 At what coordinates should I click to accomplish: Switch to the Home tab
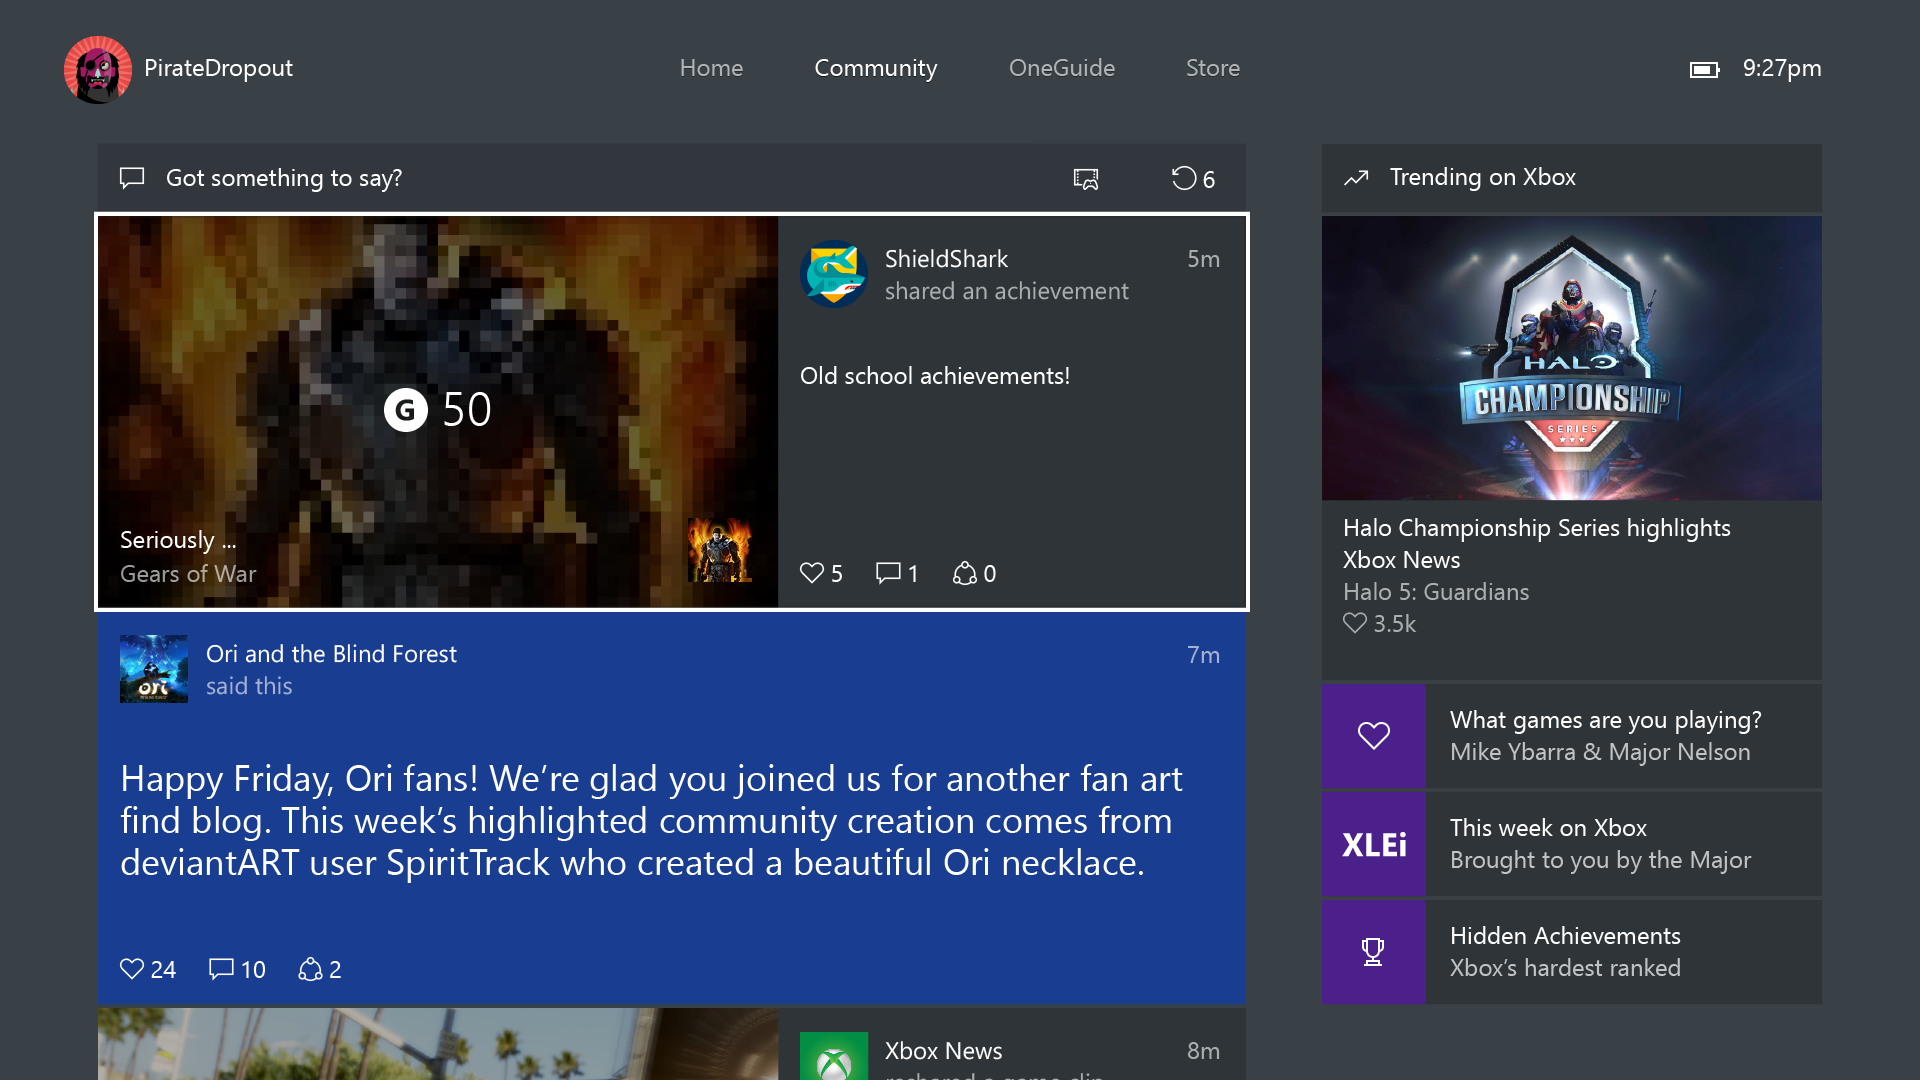coord(711,68)
